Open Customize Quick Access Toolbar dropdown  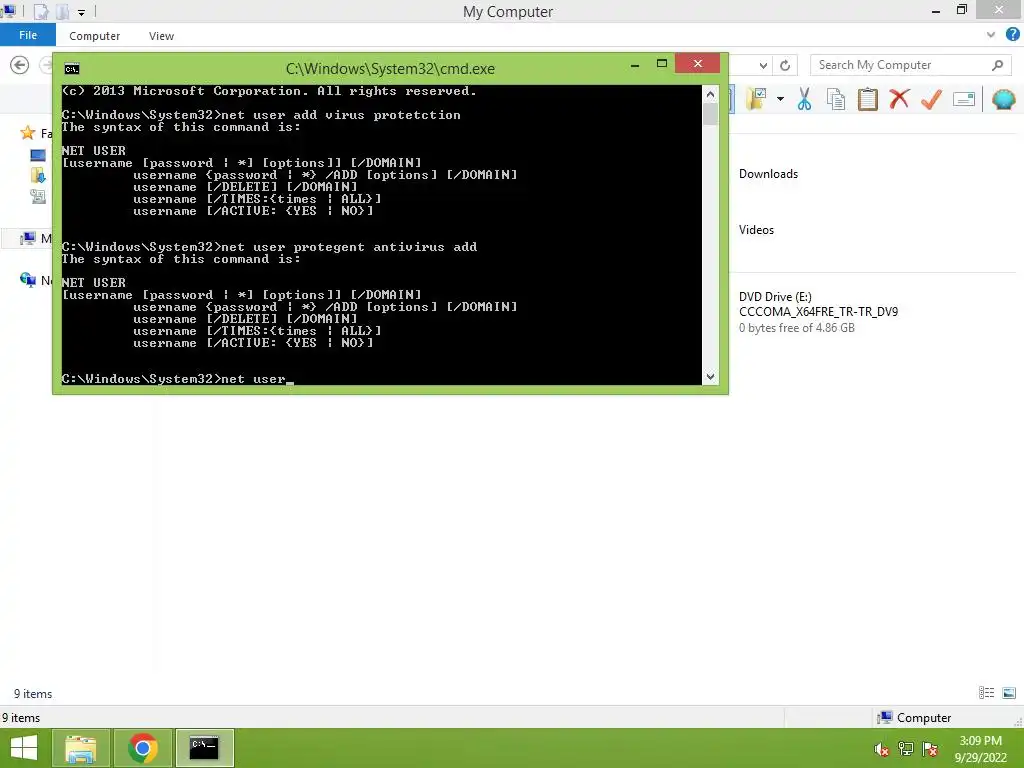click(x=81, y=12)
